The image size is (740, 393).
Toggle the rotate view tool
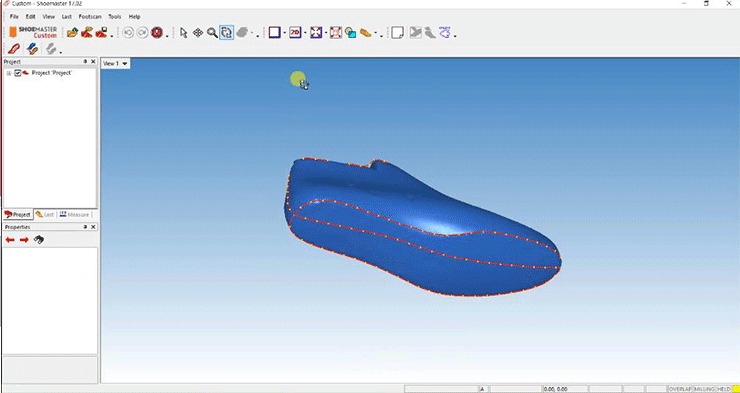click(x=227, y=33)
